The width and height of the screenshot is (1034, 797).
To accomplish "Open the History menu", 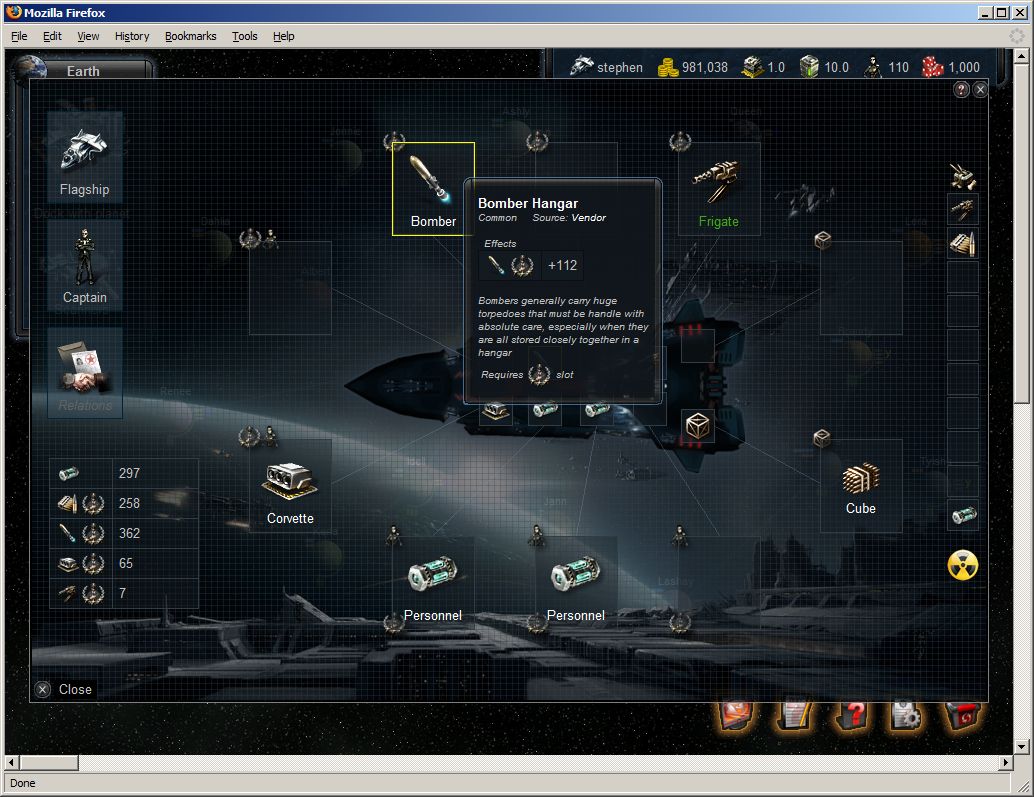I will coord(131,36).
